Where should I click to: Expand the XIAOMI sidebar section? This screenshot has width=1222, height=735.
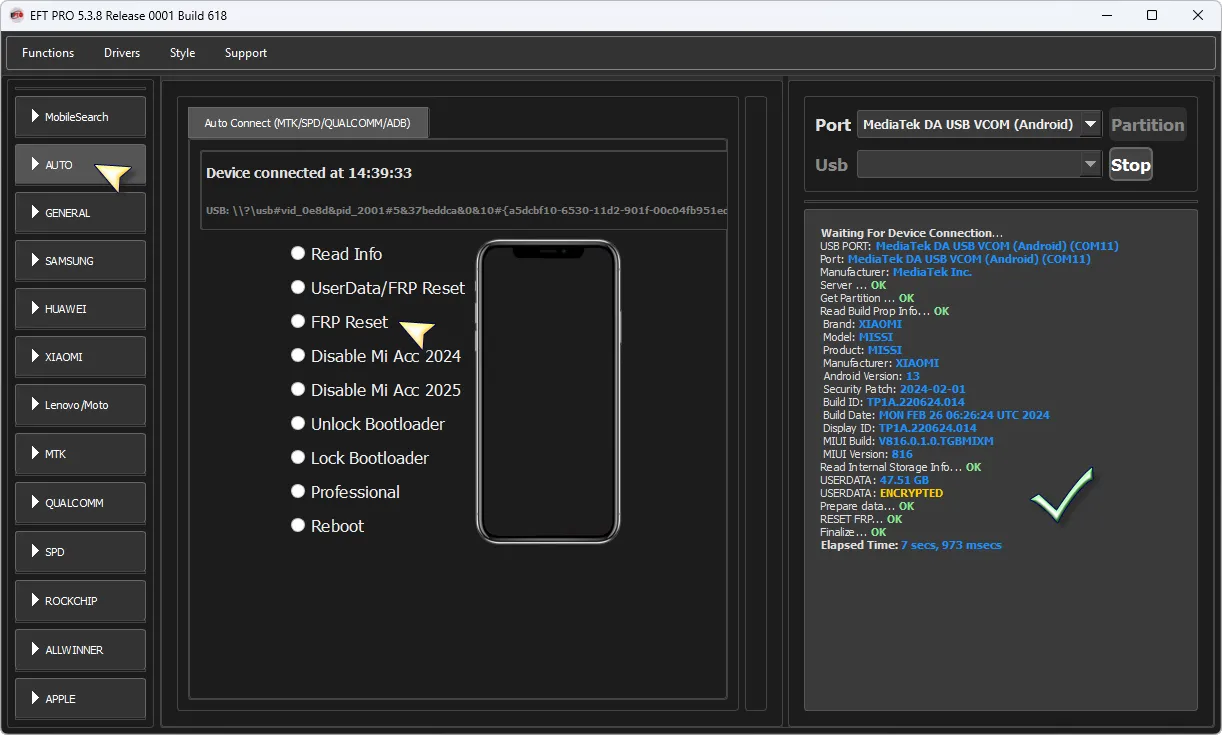[x=80, y=357]
